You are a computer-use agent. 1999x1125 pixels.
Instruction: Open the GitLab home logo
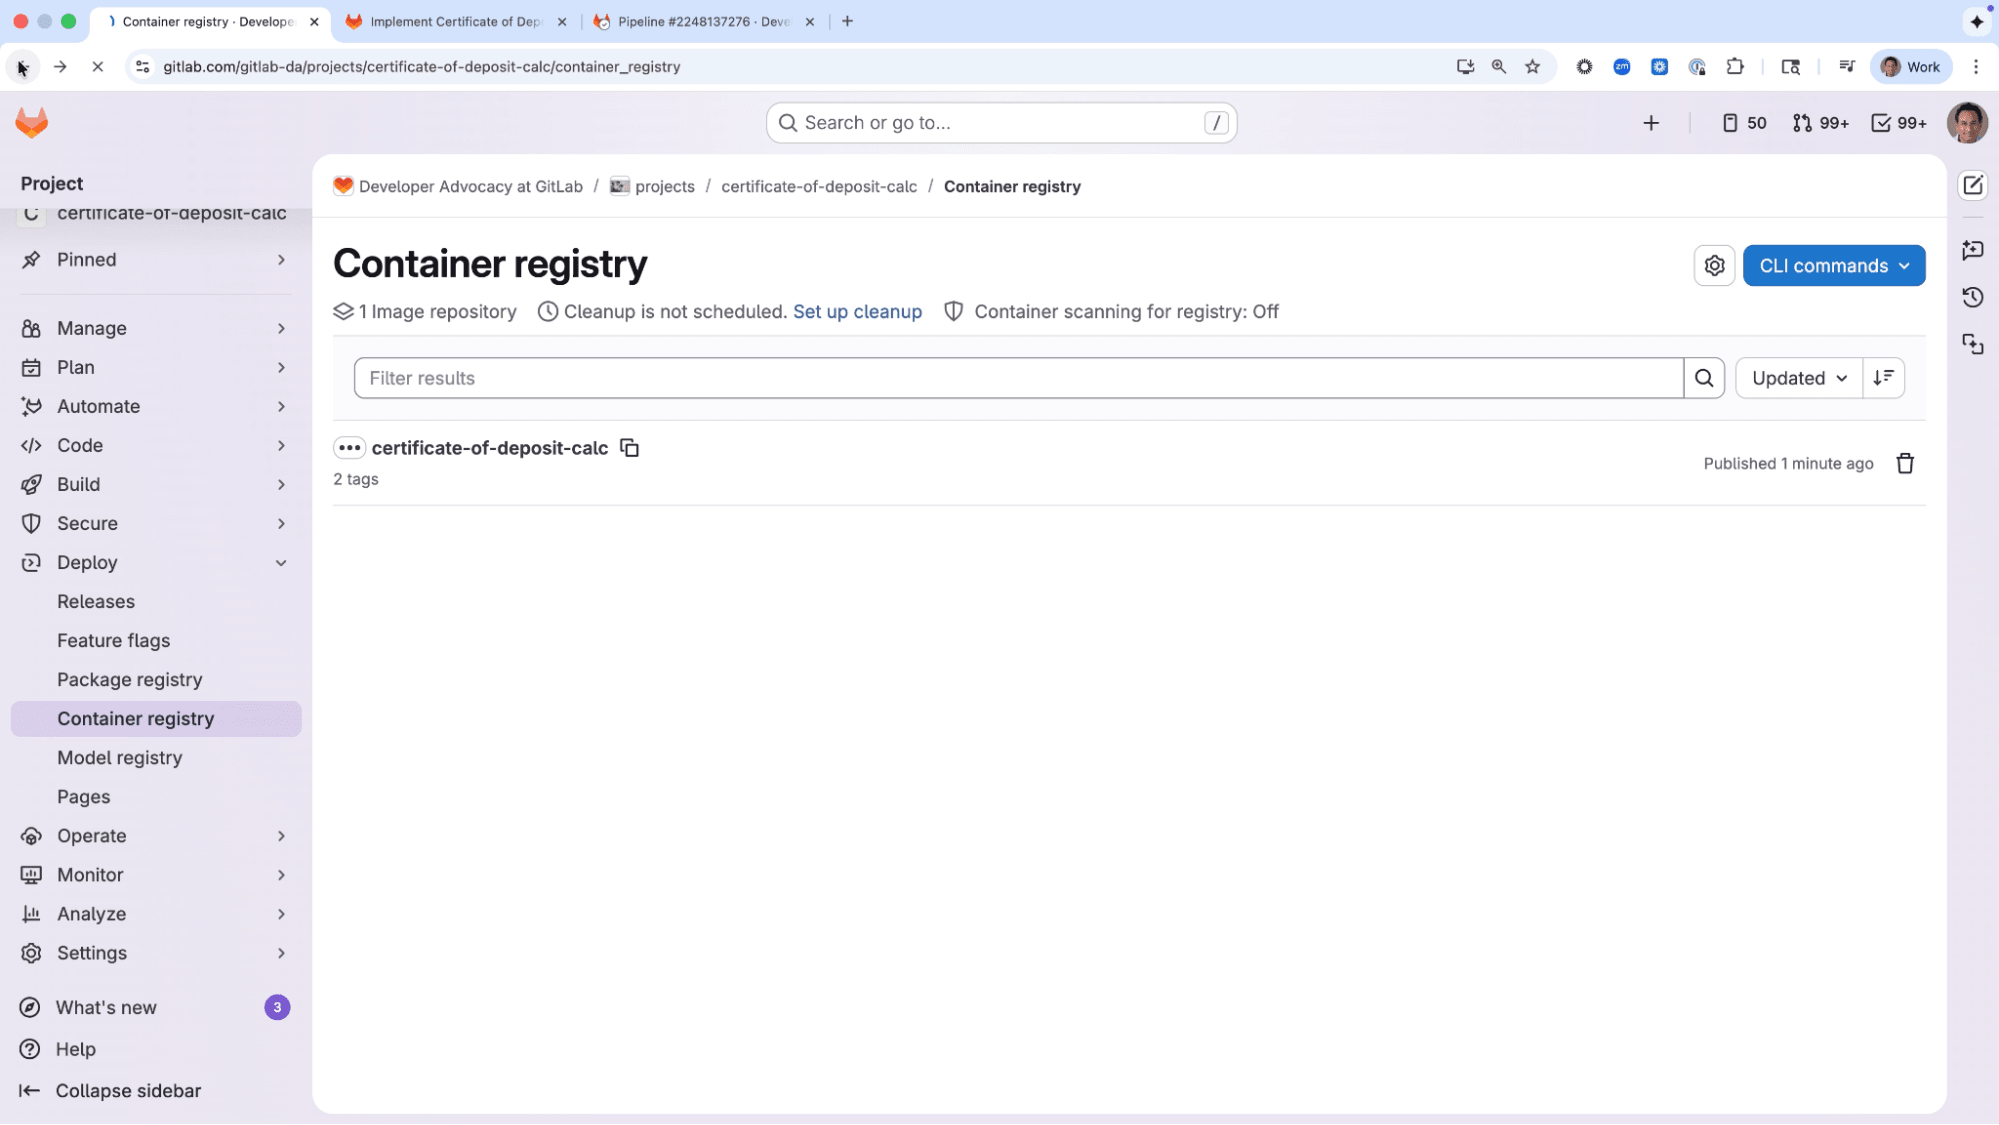(32, 122)
